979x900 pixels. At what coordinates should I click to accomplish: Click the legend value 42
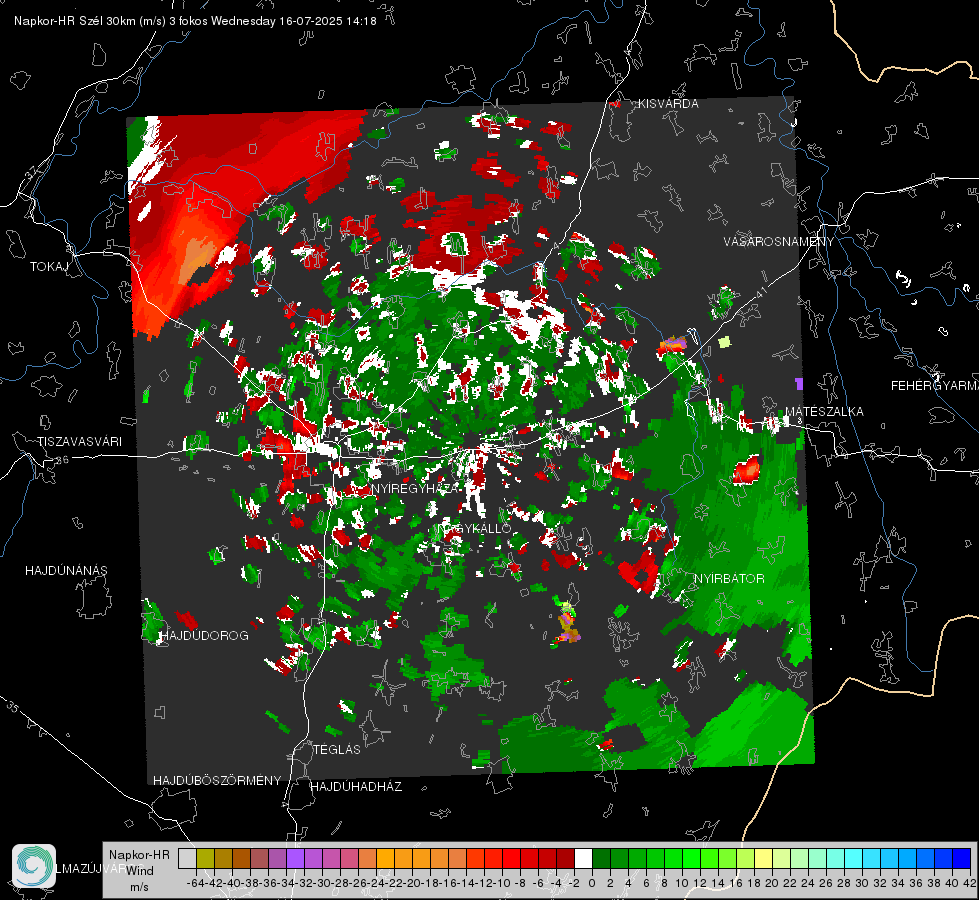tap(970, 883)
